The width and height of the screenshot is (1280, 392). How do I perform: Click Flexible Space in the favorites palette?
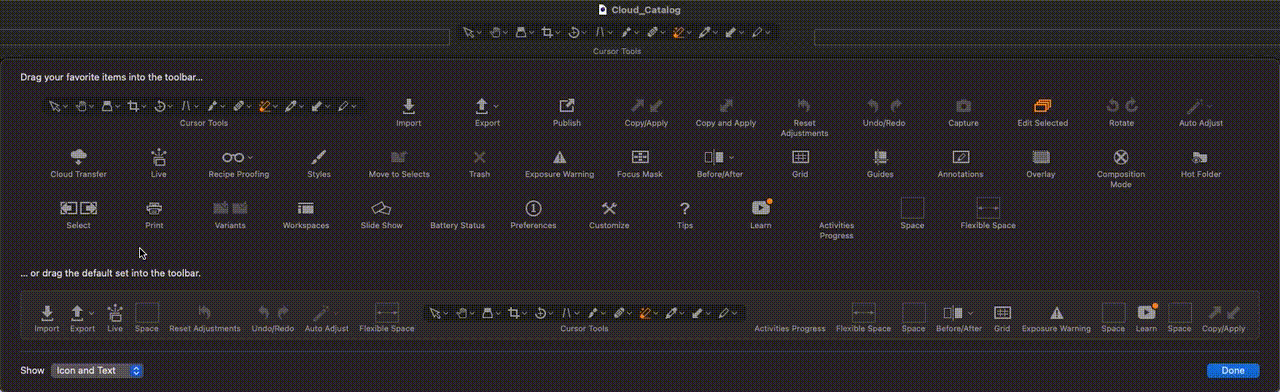click(988, 214)
